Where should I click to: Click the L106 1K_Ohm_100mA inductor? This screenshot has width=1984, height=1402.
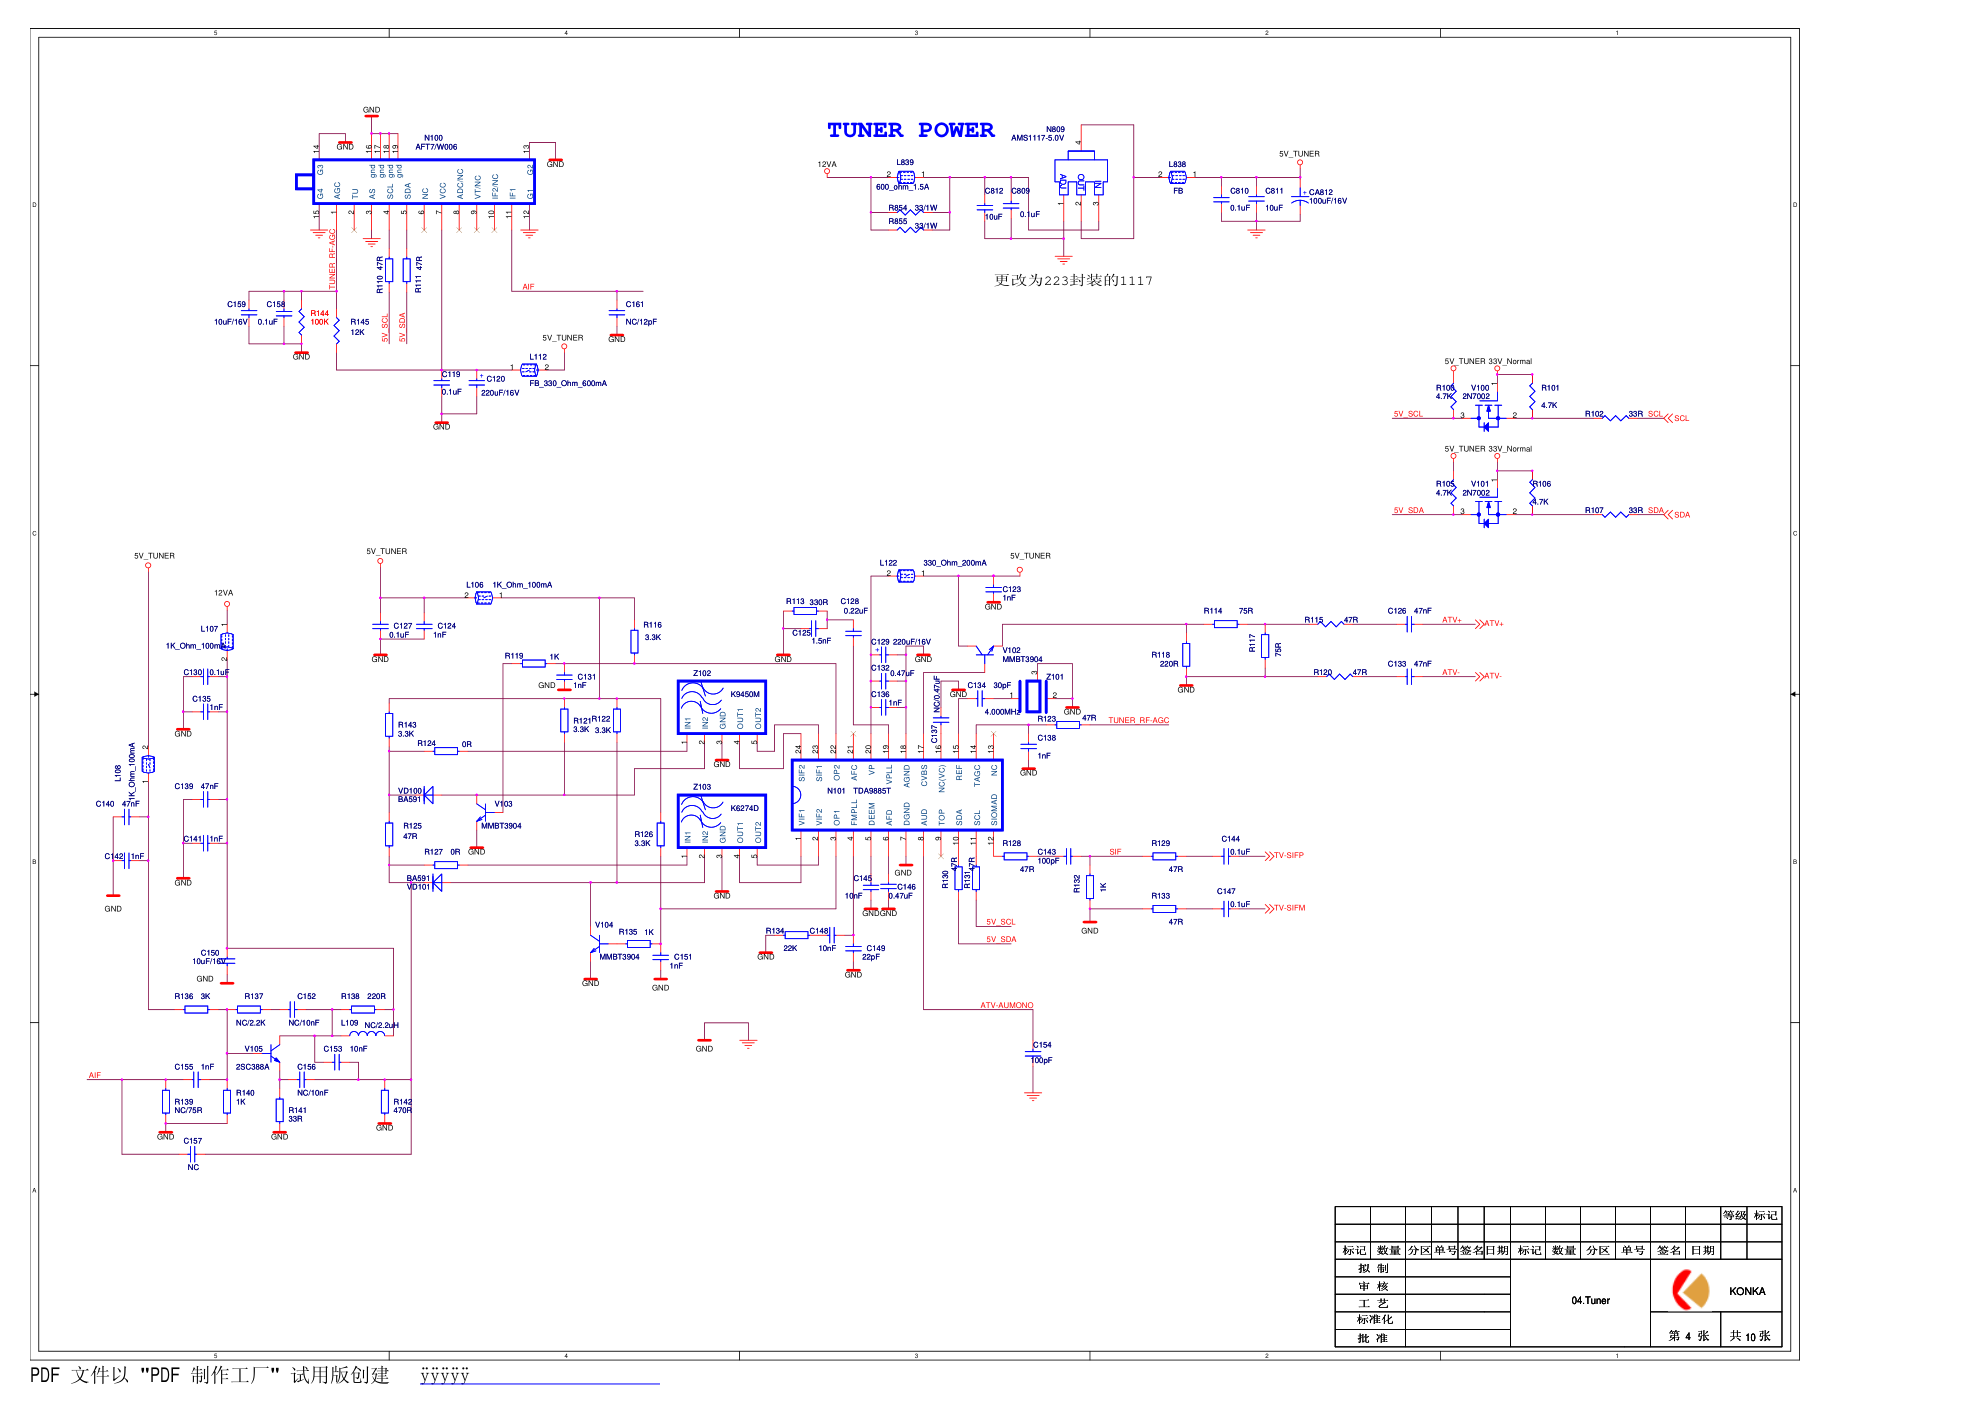(483, 598)
